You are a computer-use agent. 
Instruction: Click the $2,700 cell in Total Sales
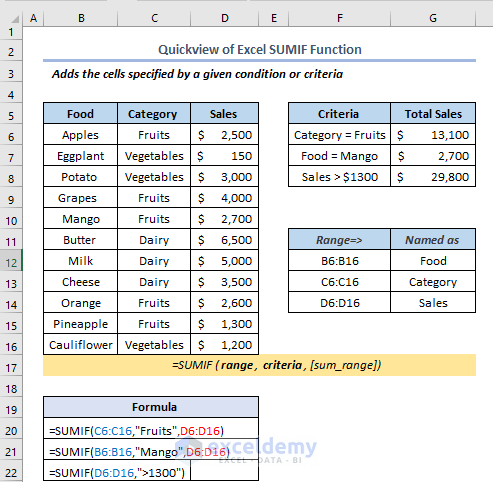[x=433, y=156]
